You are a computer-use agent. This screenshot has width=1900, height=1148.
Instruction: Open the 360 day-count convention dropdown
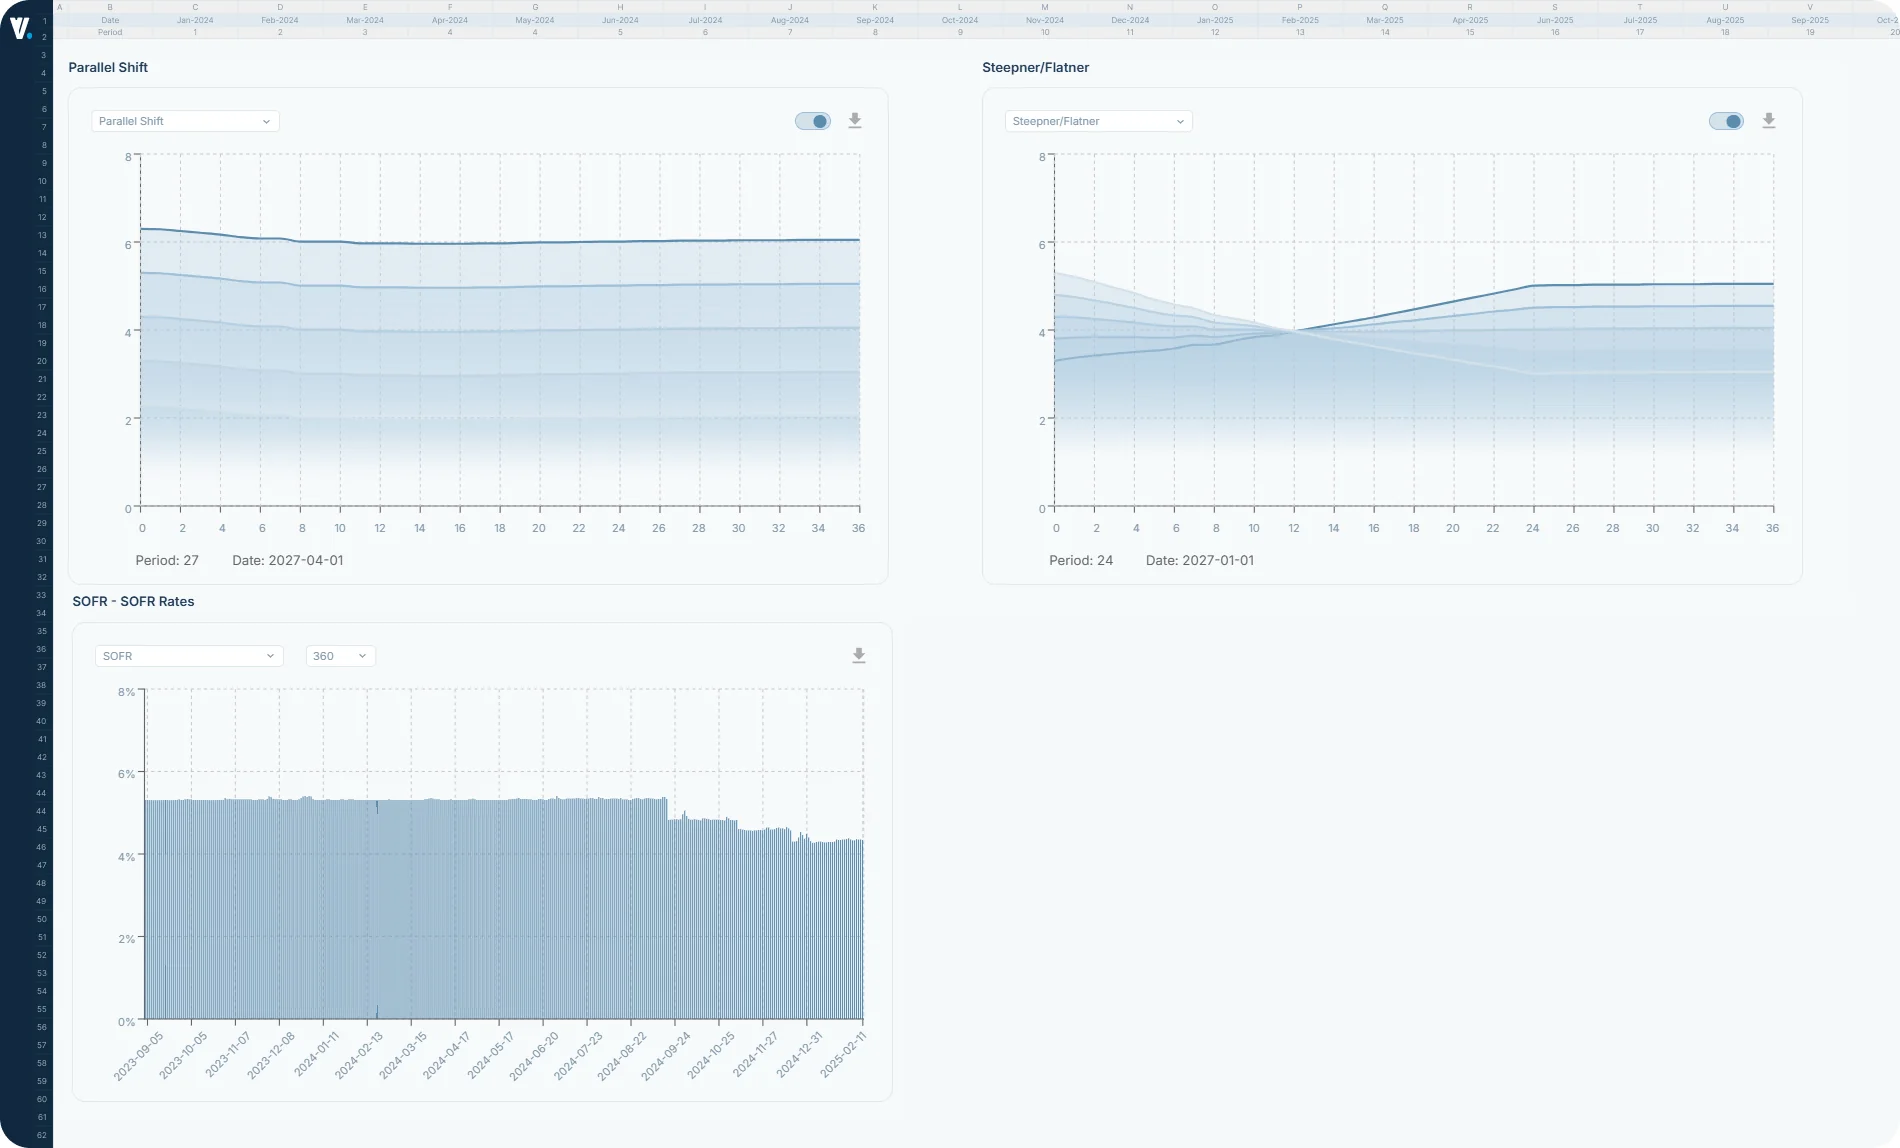(x=340, y=655)
